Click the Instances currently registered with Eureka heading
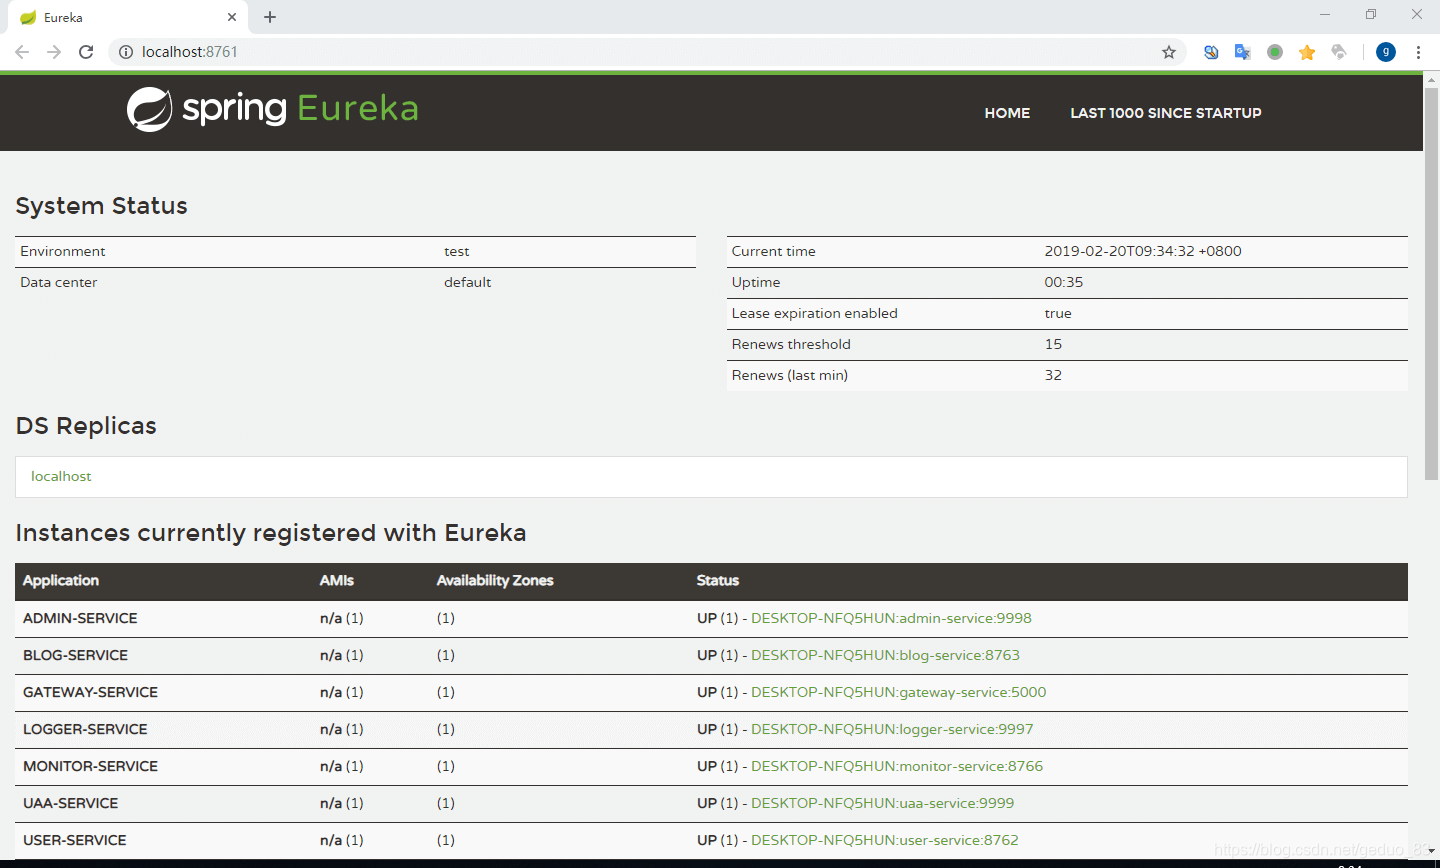Viewport: 1440px width, 868px height. click(271, 533)
